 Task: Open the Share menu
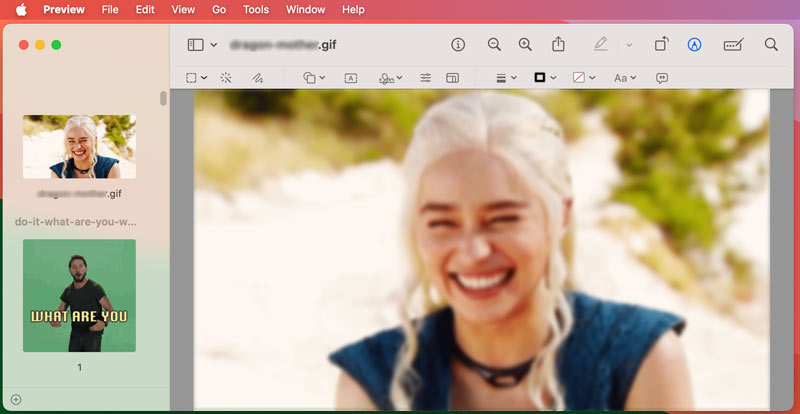pos(558,44)
